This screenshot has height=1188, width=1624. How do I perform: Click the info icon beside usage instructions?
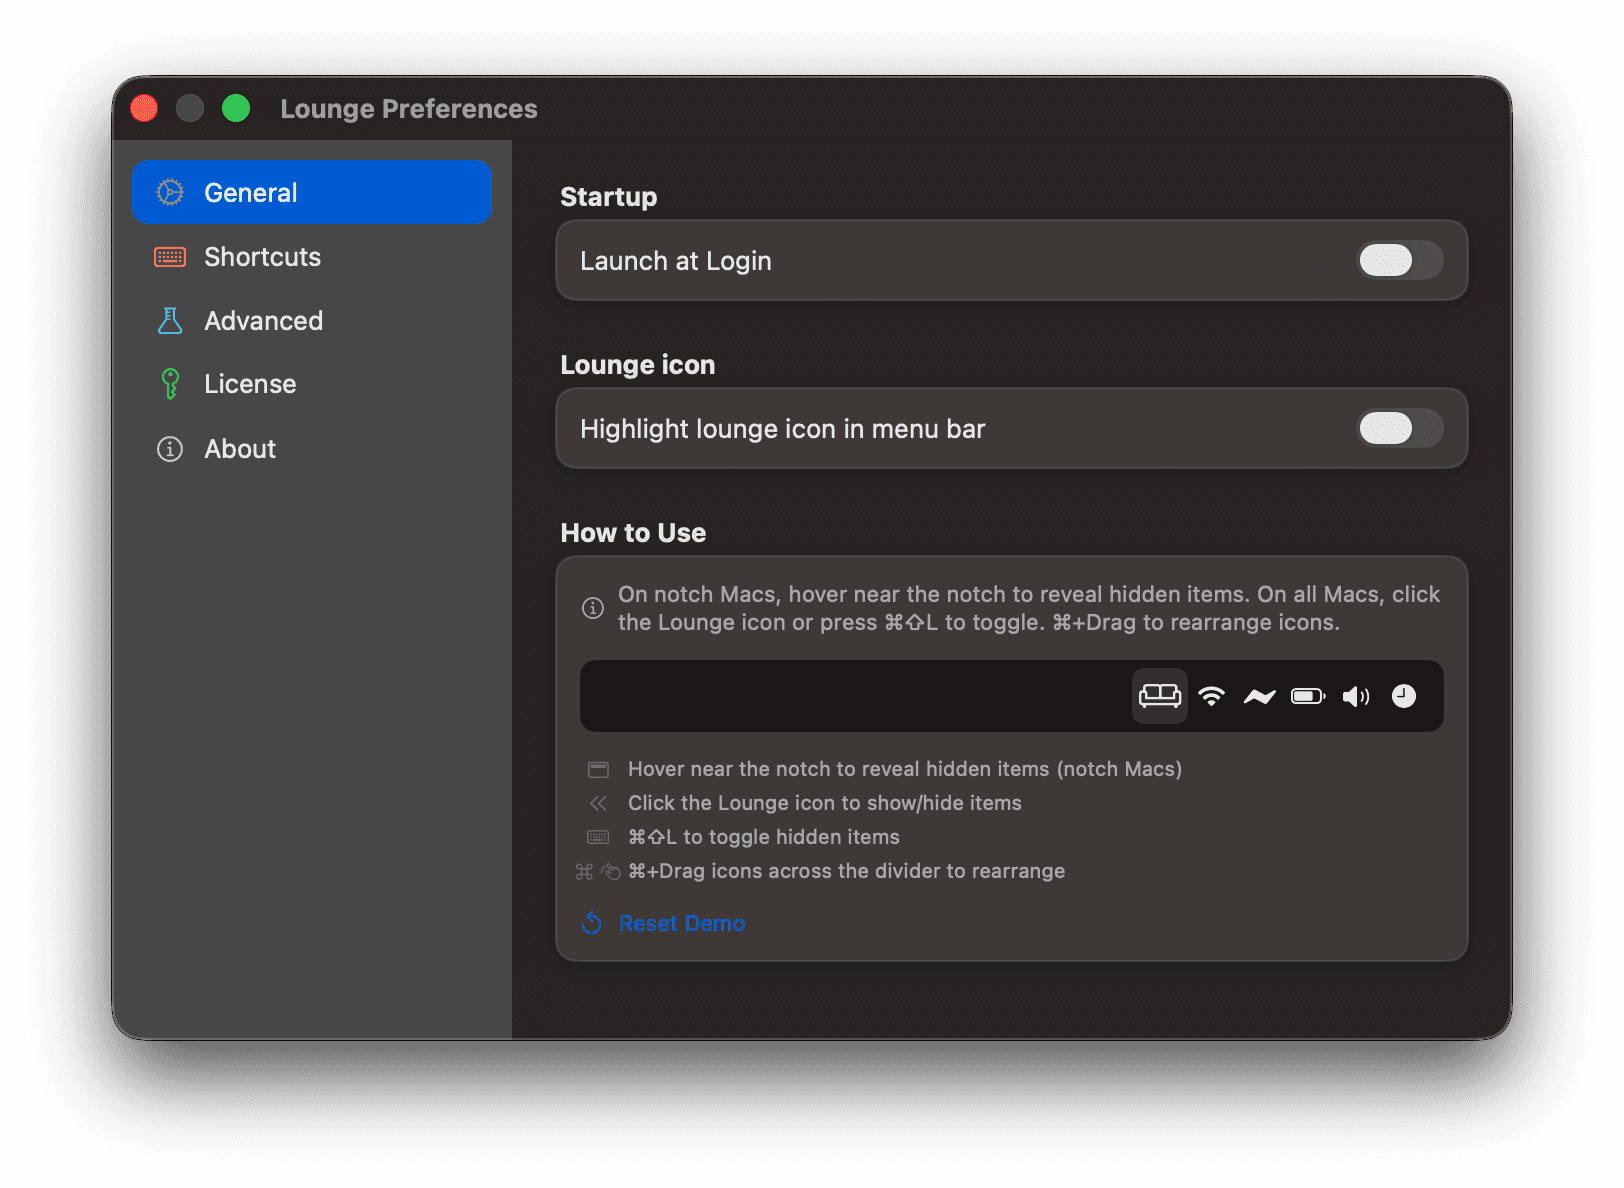pos(593,608)
